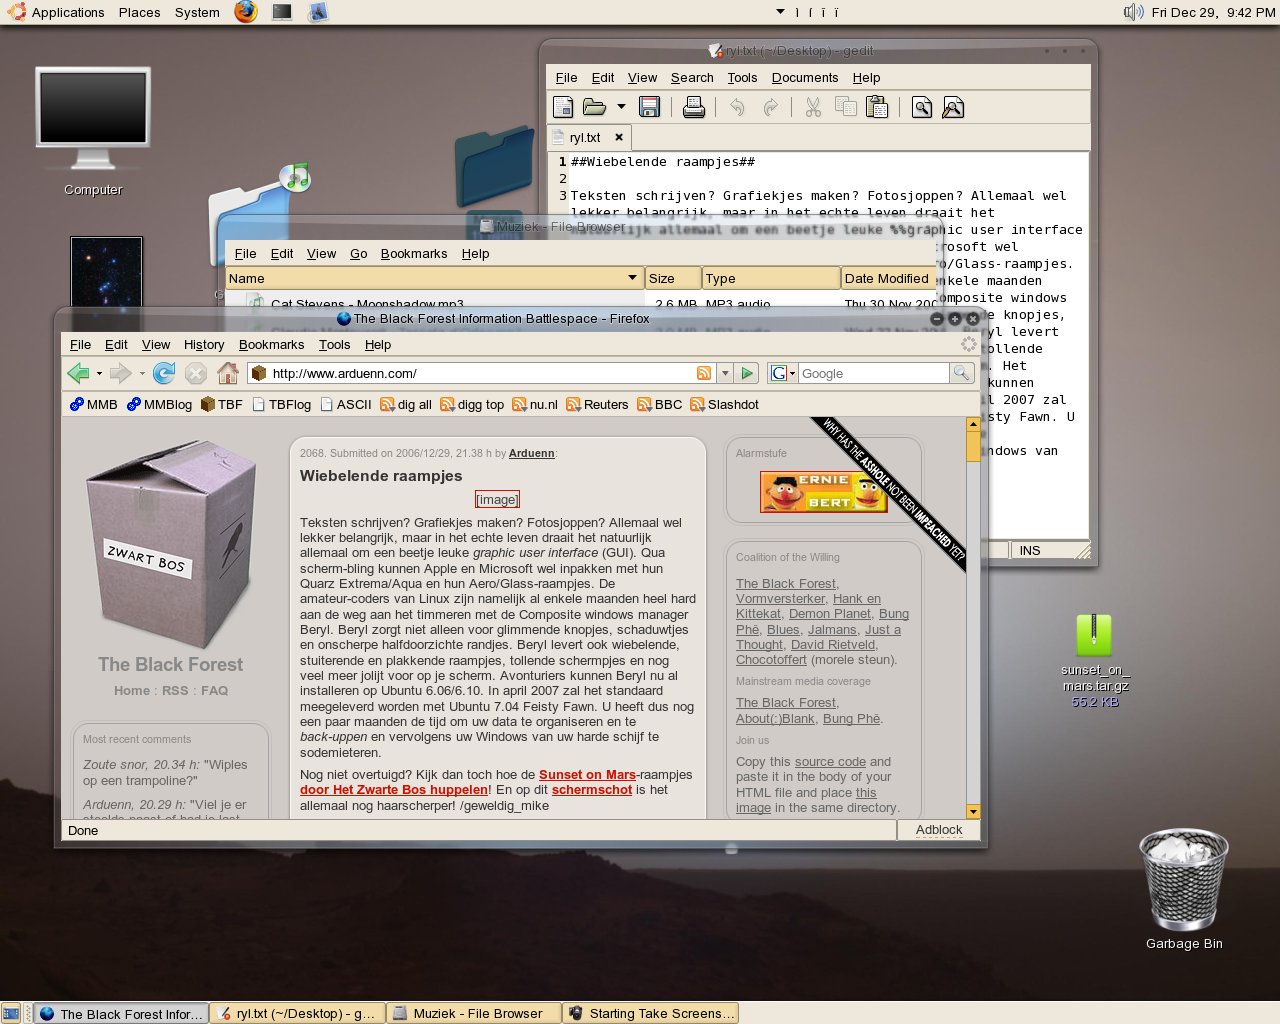Click Copy icon in gedit toolbar
The width and height of the screenshot is (1280, 1024).
845,107
